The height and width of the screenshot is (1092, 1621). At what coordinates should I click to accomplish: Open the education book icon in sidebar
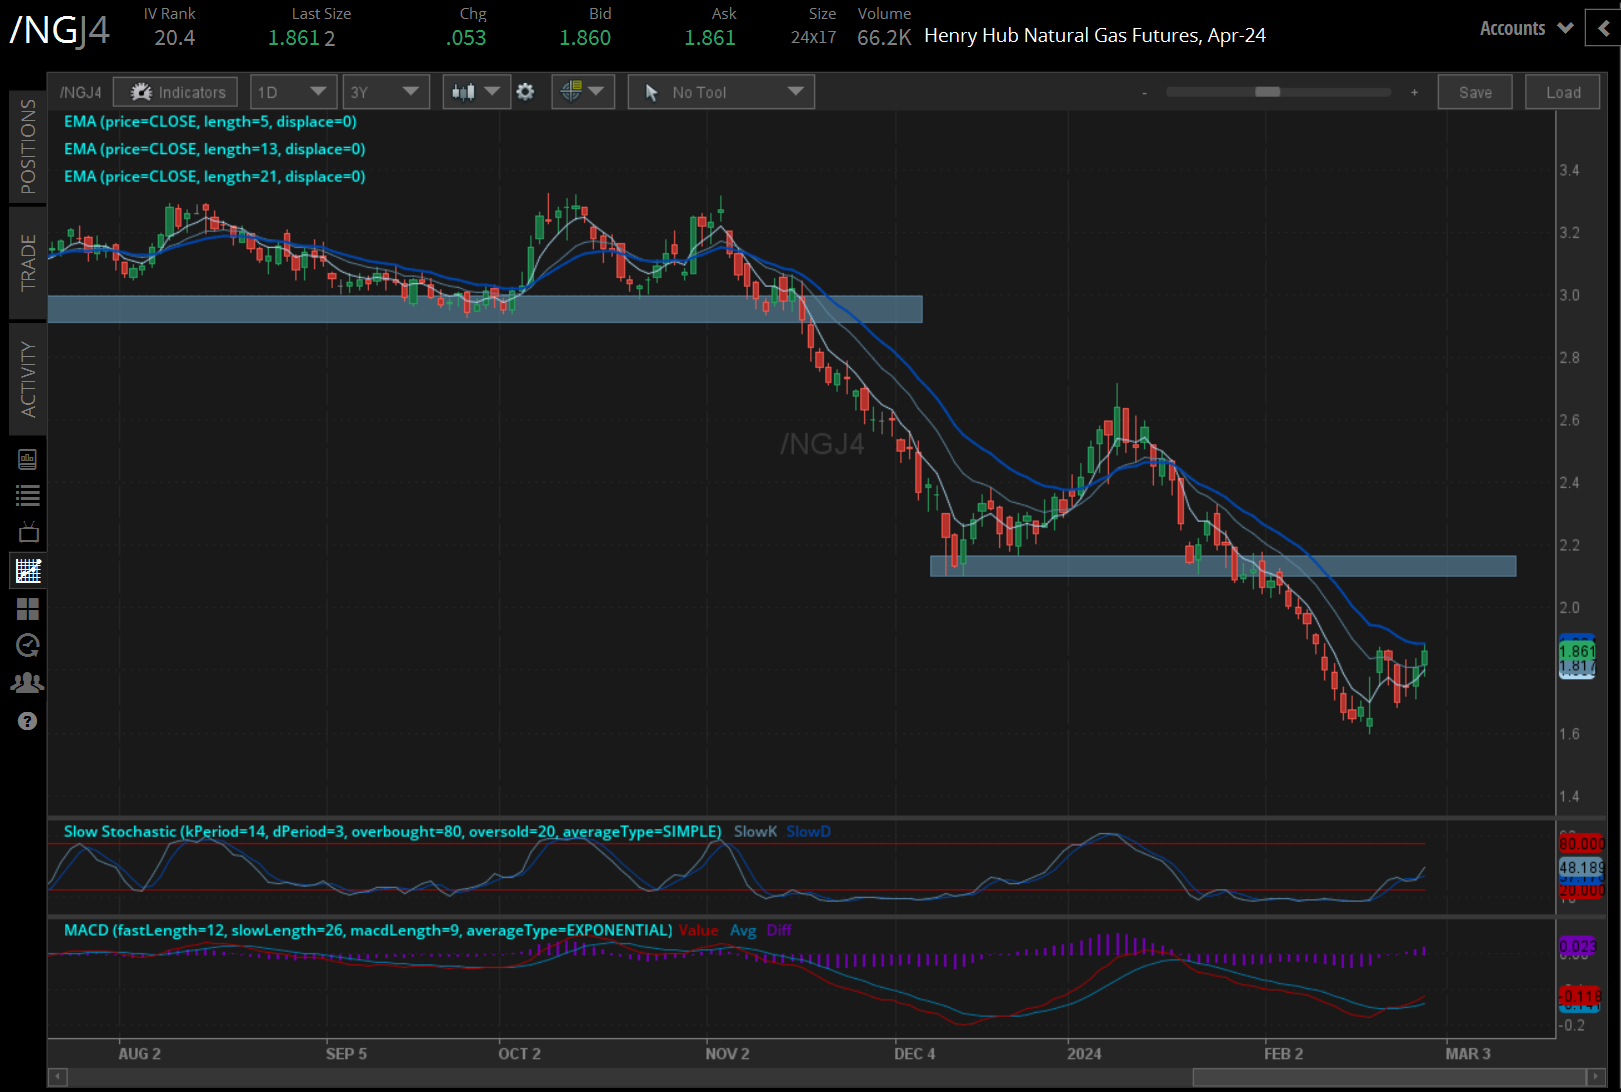pos(28,459)
